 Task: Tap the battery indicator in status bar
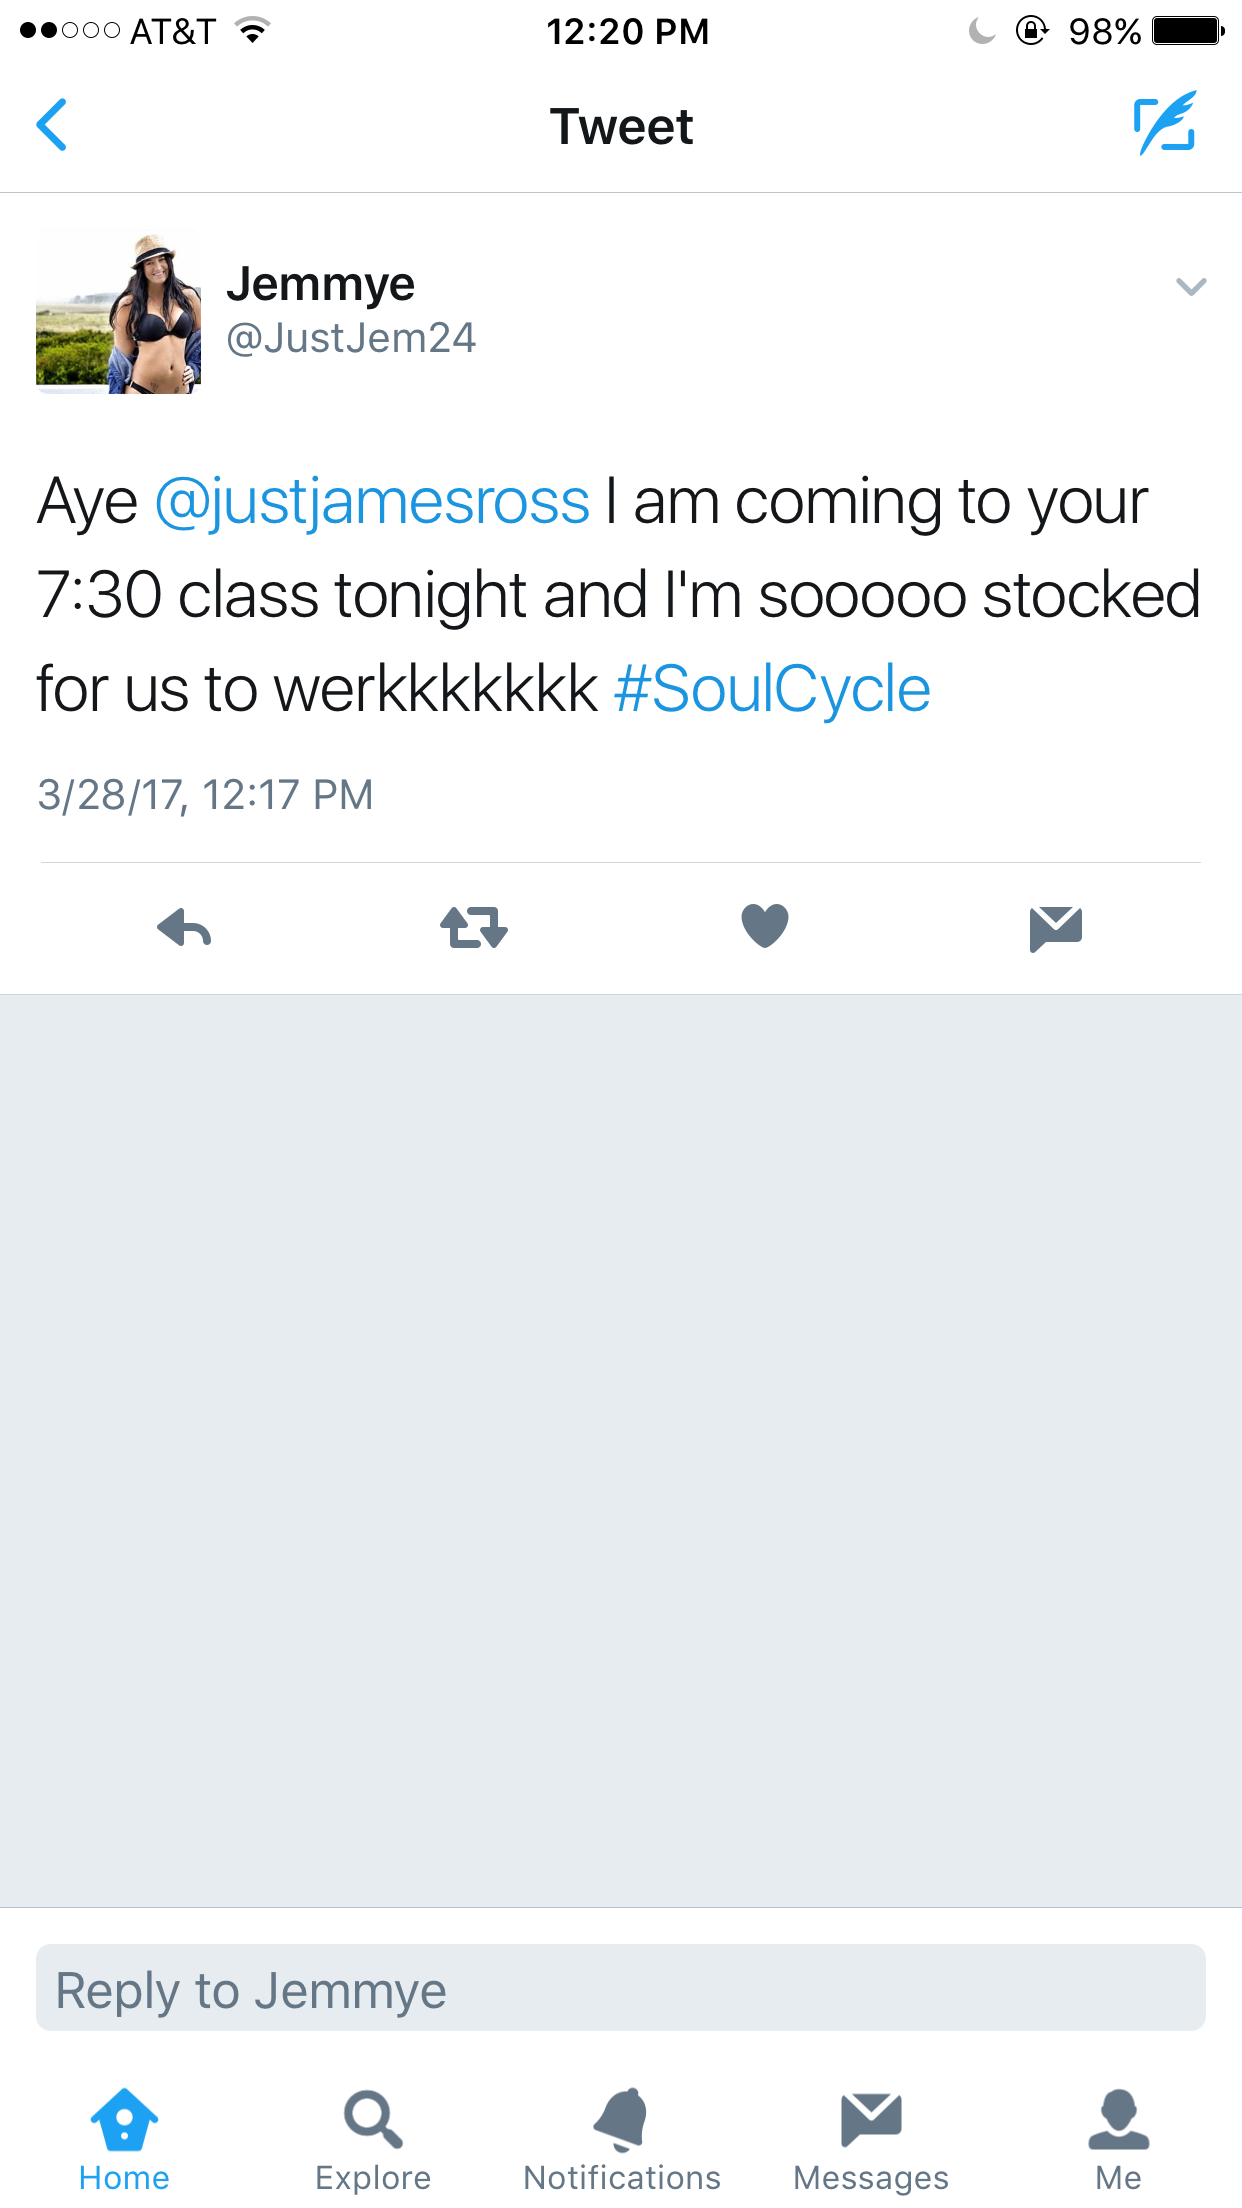point(1188,31)
